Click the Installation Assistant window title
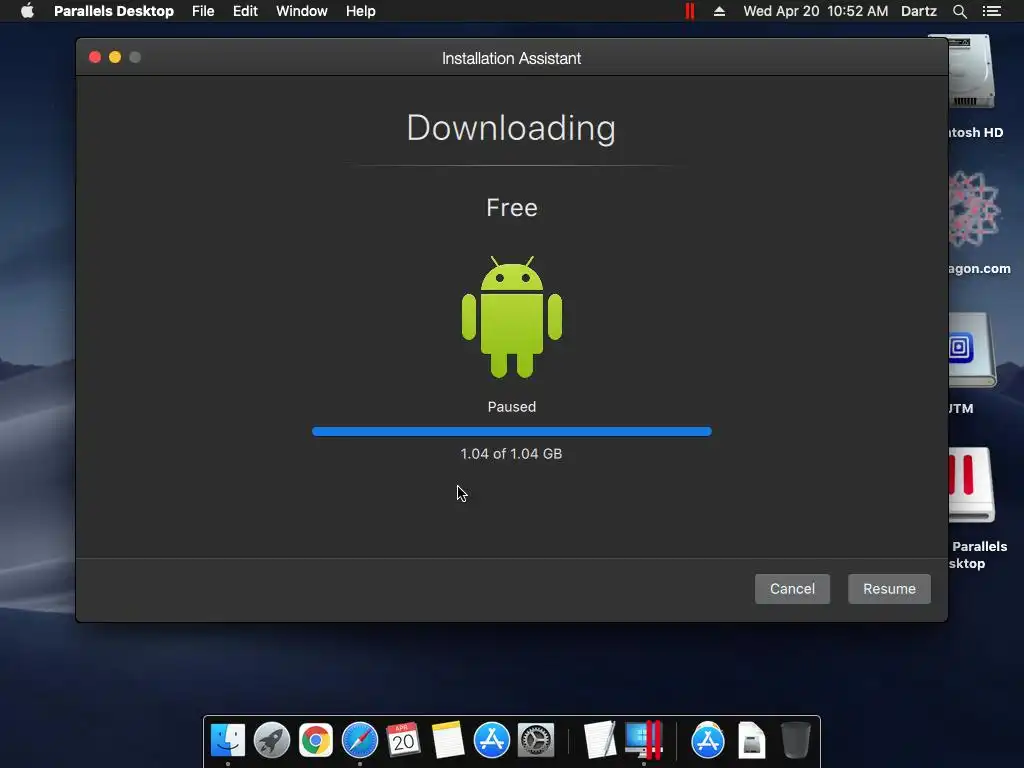This screenshot has height=768, width=1024. (x=511, y=58)
